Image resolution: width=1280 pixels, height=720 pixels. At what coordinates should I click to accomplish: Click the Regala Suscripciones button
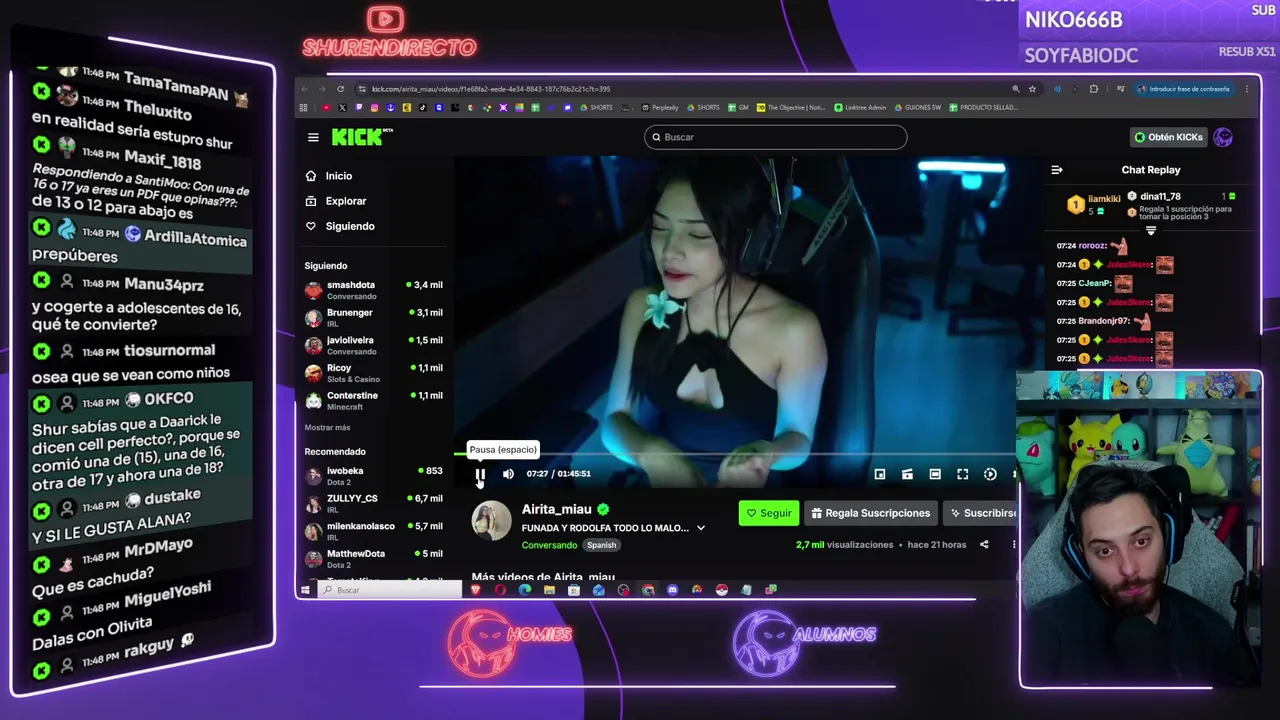(x=870, y=513)
